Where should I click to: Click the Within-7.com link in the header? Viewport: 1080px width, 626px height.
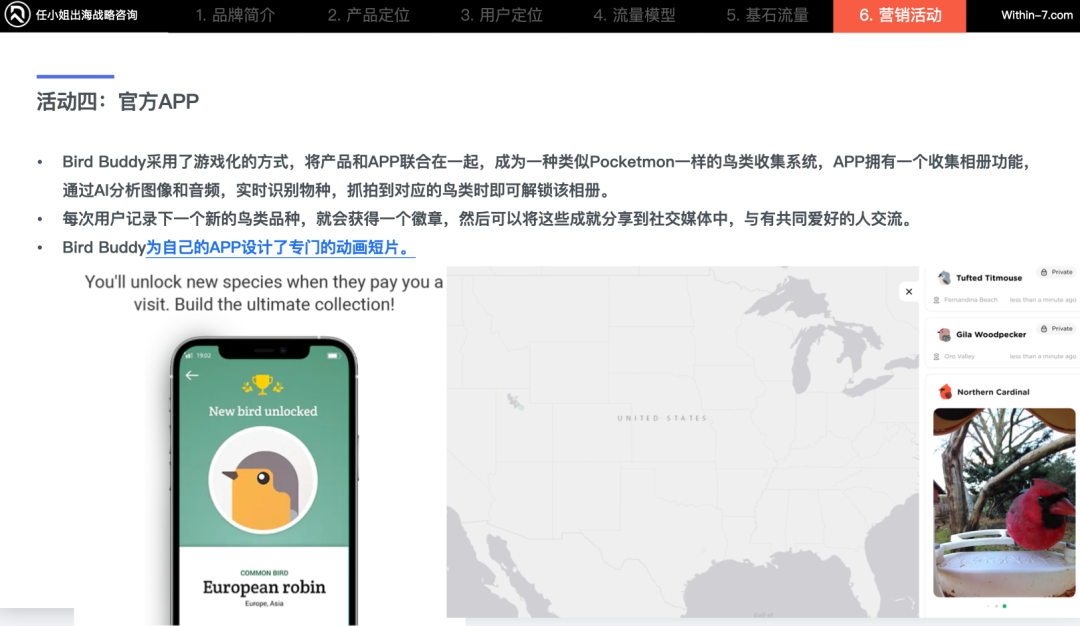pyautogui.click(x=1036, y=16)
